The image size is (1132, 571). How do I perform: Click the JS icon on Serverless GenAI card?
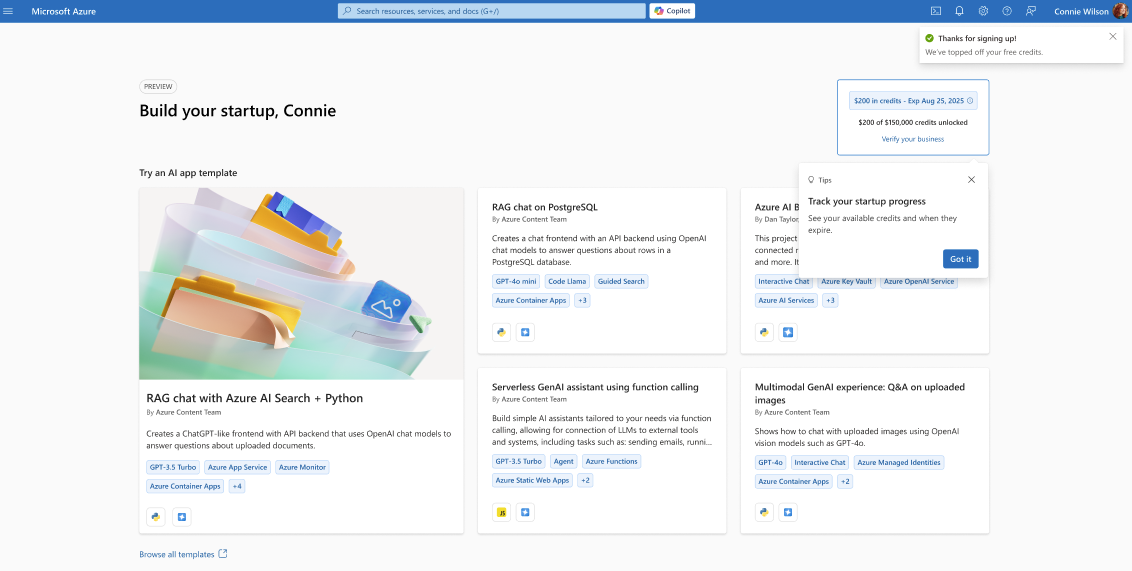point(501,513)
